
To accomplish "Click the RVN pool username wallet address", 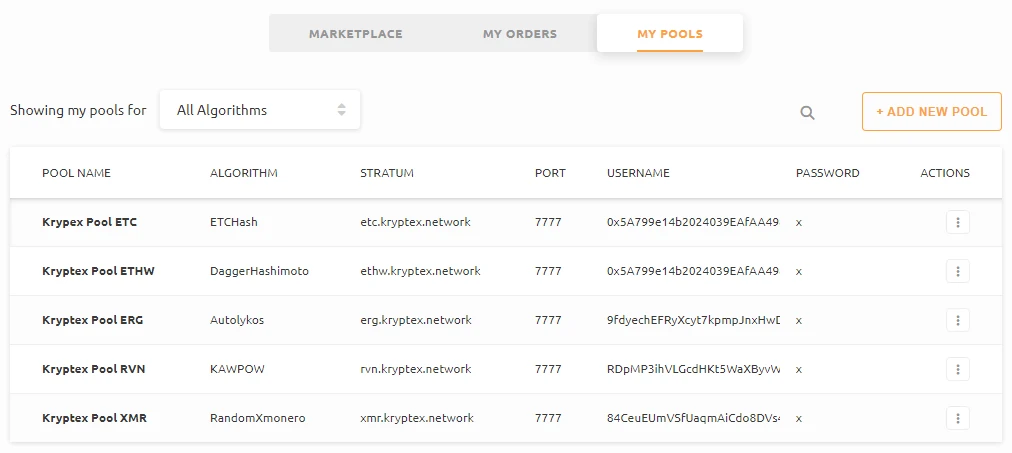I will (x=693, y=369).
